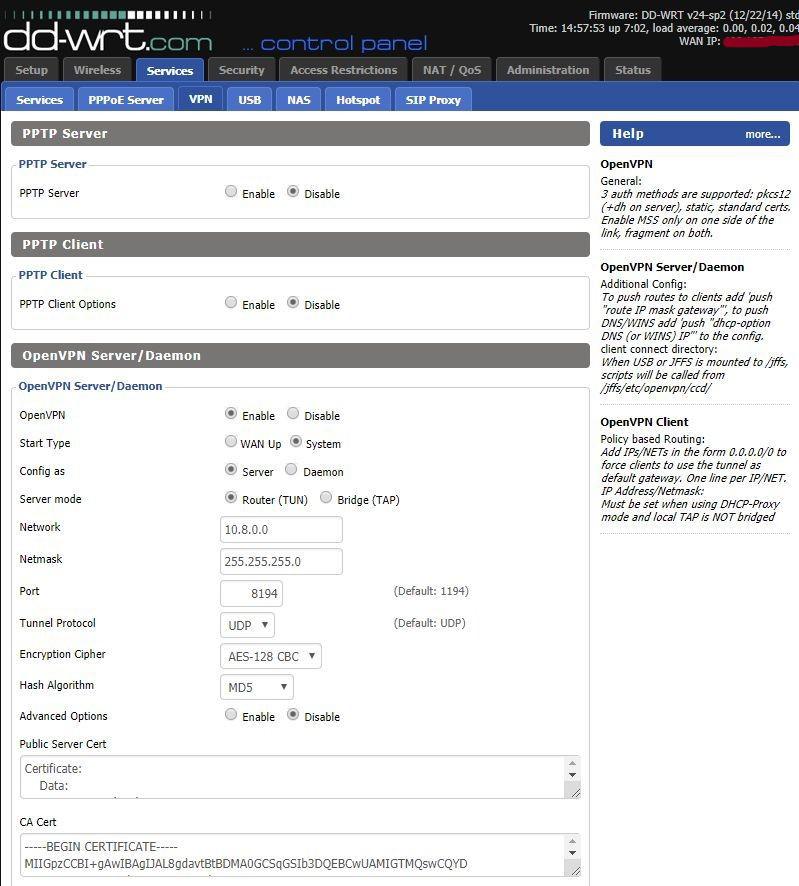Select Disable for PPTP Client Options
Screen dimensions: 799x886
coord(293,302)
